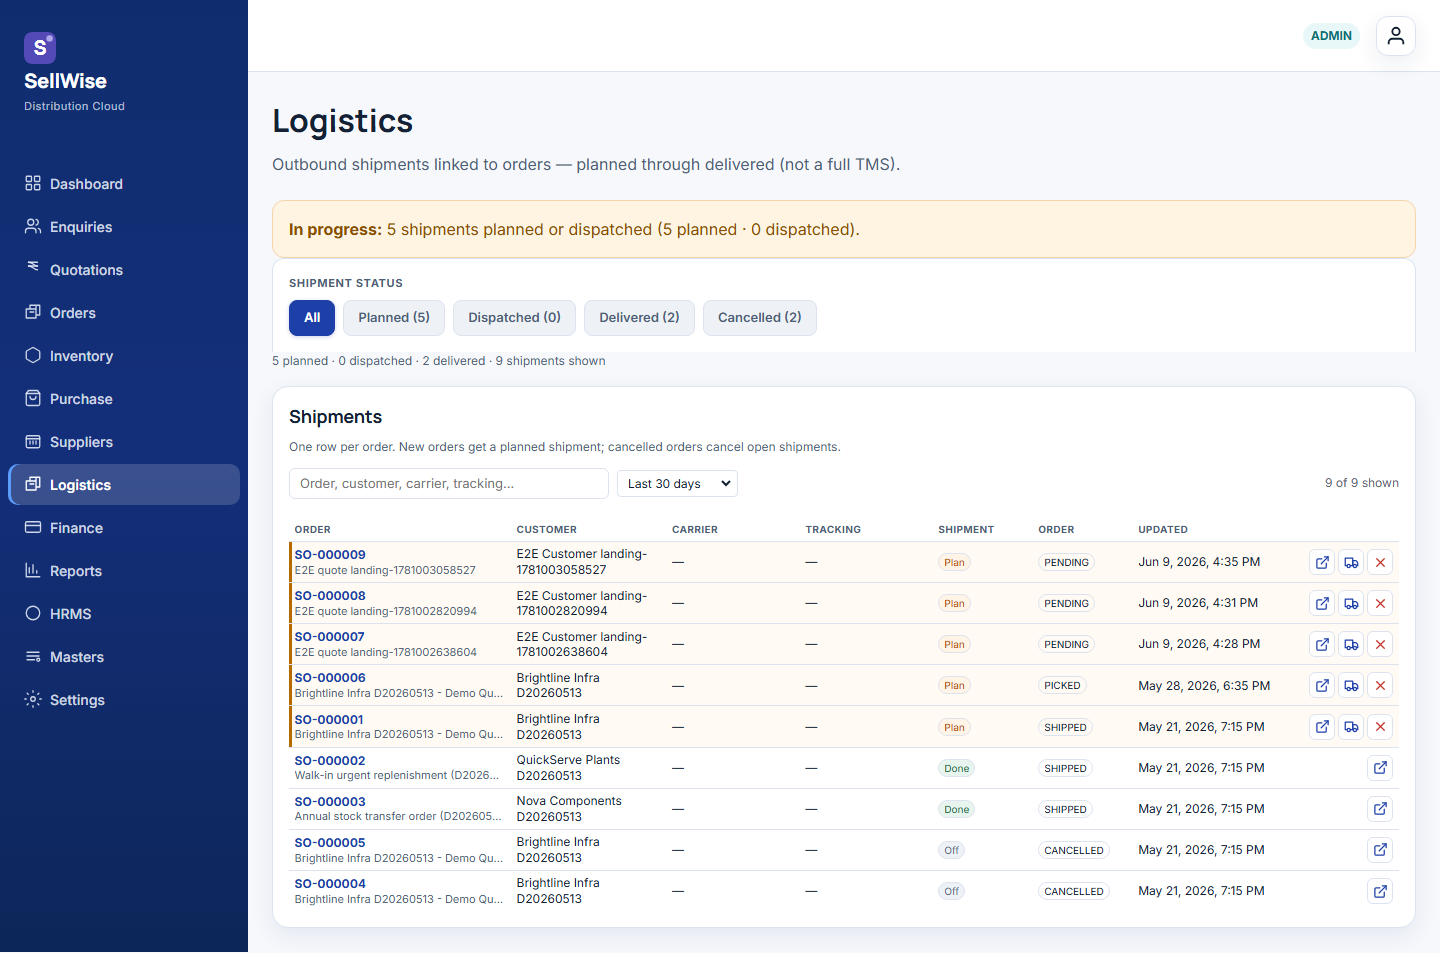This screenshot has width=1440, height=953.
Task: Open Purchase in sidebar
Action: [x=124, y=399]
